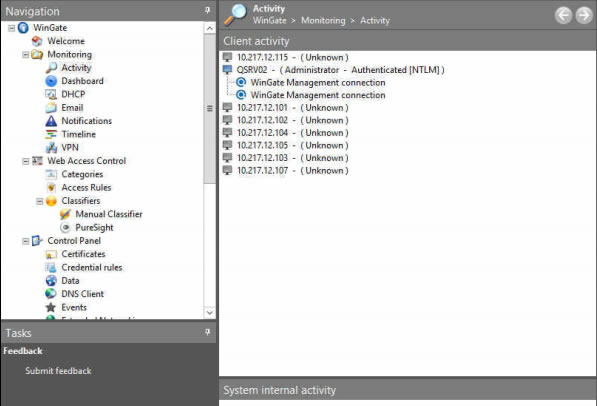Select the QSRV02 Administrator row text
The width and height of the screenshot is (597, 406).
click(x=340, y=70)
